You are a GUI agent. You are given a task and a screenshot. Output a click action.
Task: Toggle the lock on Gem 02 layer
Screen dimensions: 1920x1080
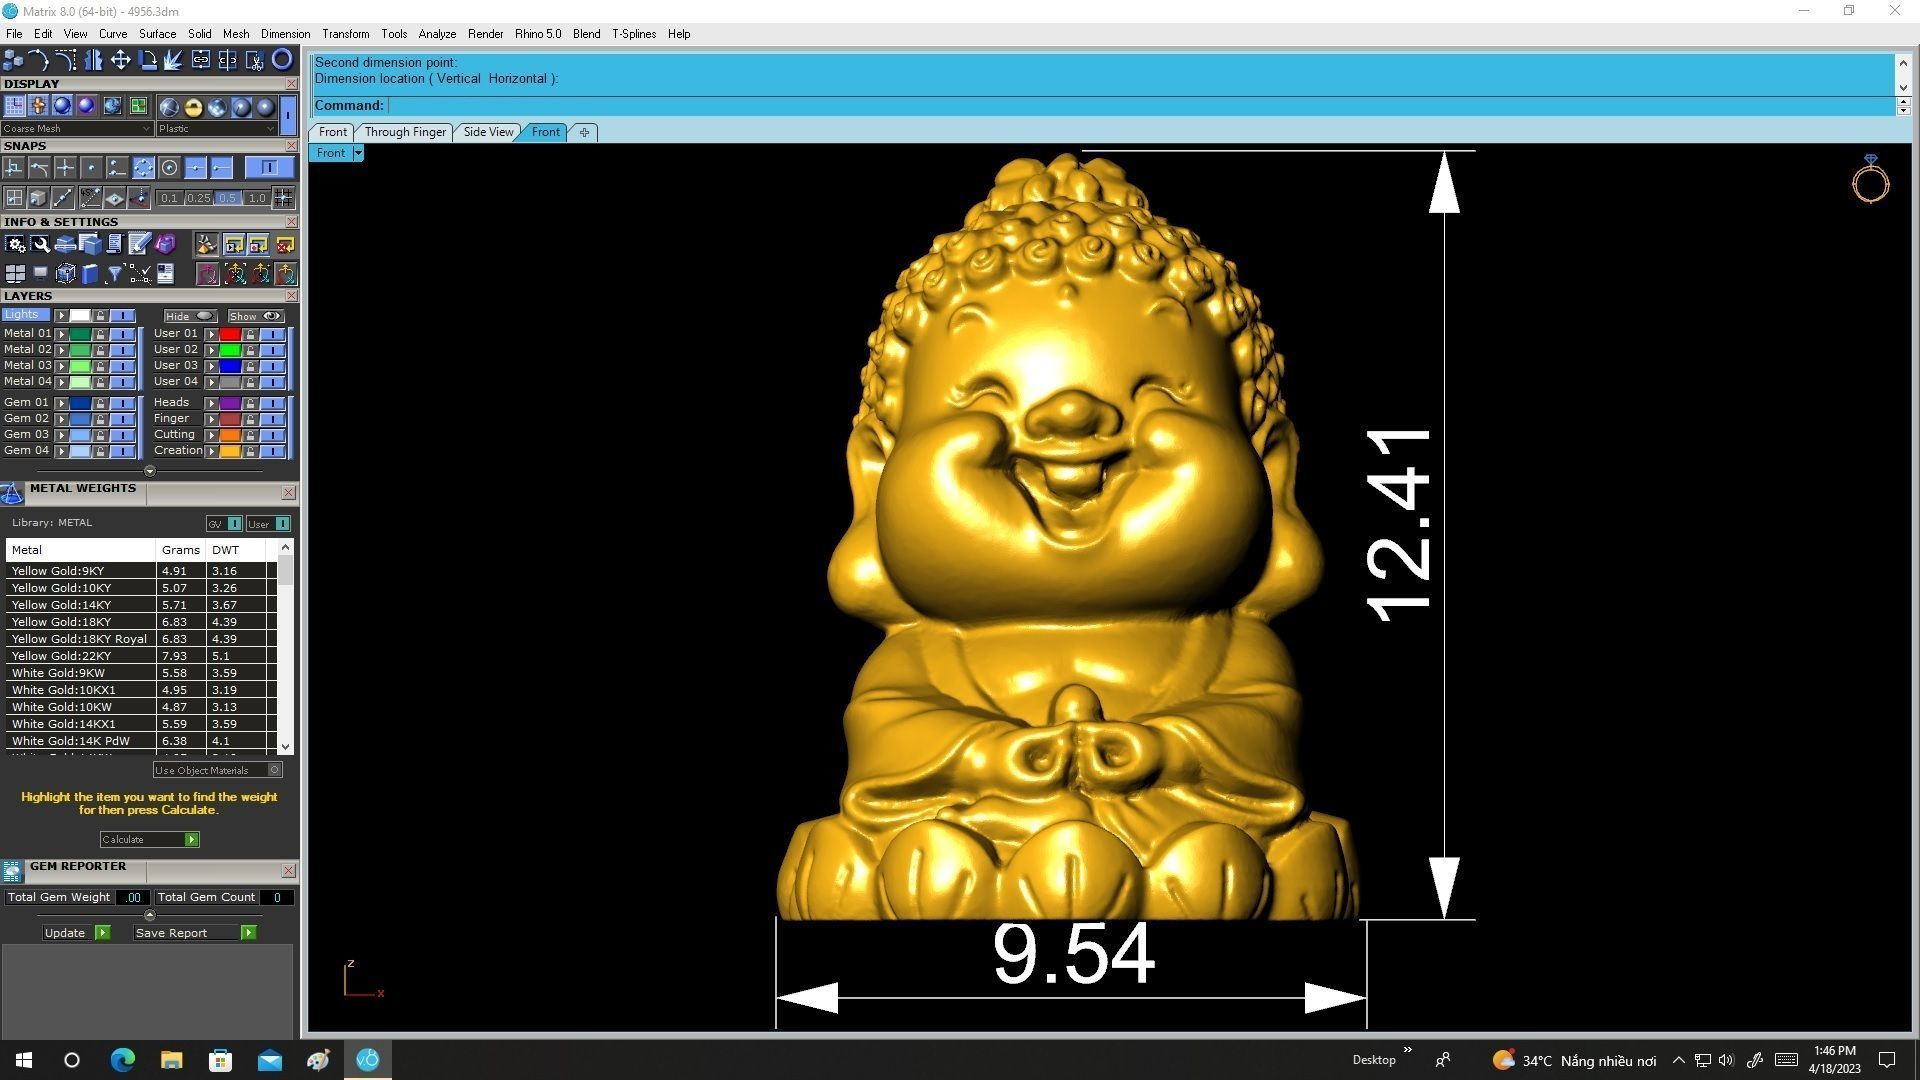[100, 419]
